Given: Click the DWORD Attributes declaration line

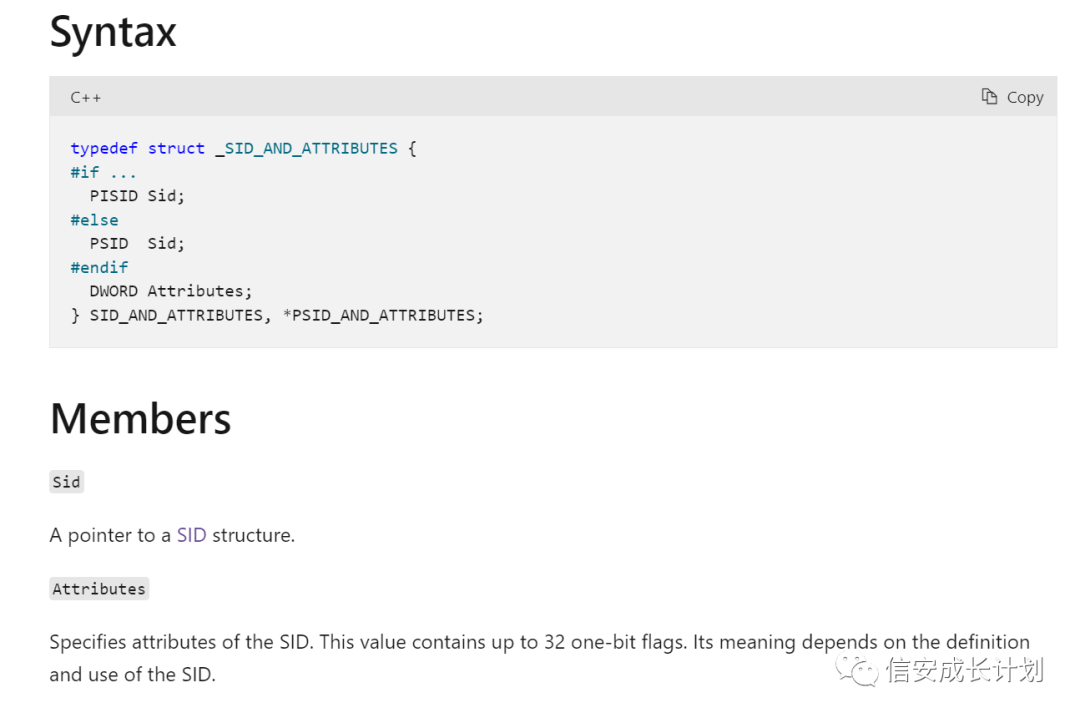Looking at the screenshot, I should (171, 291).
